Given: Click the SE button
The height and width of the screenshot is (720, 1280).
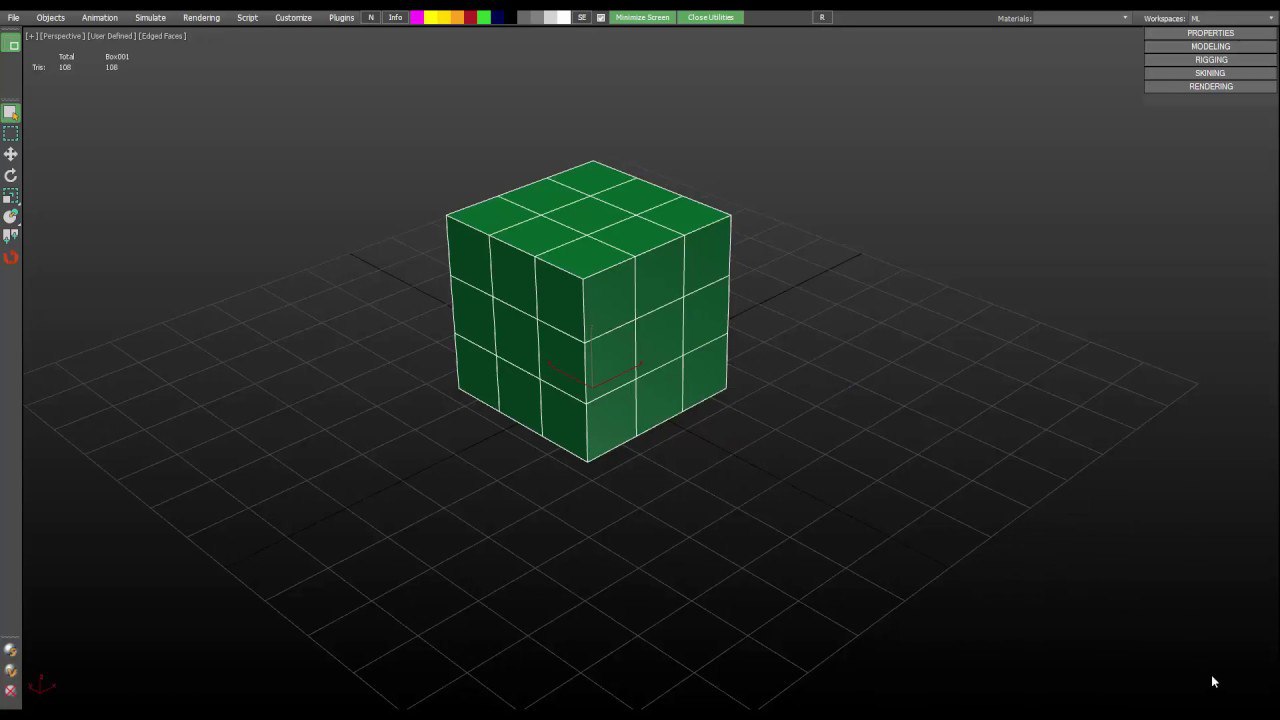Looking at the screenshot, I should point(582,18).
